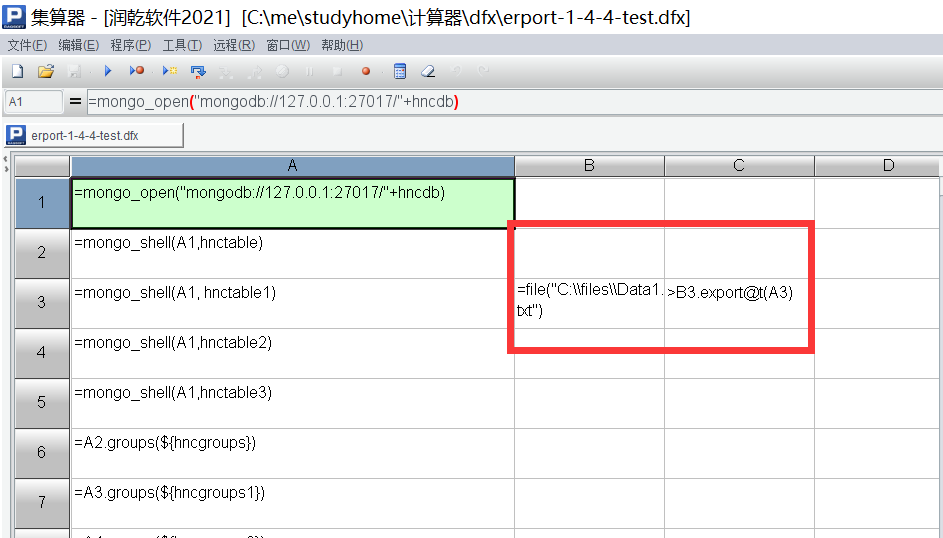Screen dimensions: 943x538
Task: Open the 窗口(W) menu
Action: 288,45
